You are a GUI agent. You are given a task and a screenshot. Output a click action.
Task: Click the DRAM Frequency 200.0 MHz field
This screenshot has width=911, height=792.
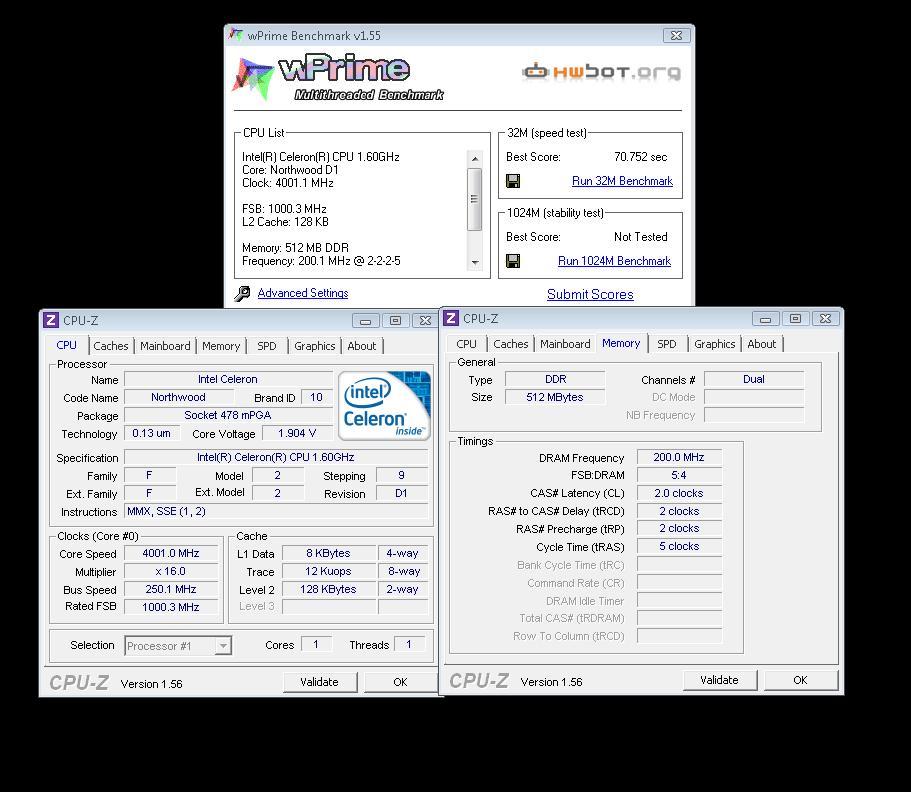point(679,457)
